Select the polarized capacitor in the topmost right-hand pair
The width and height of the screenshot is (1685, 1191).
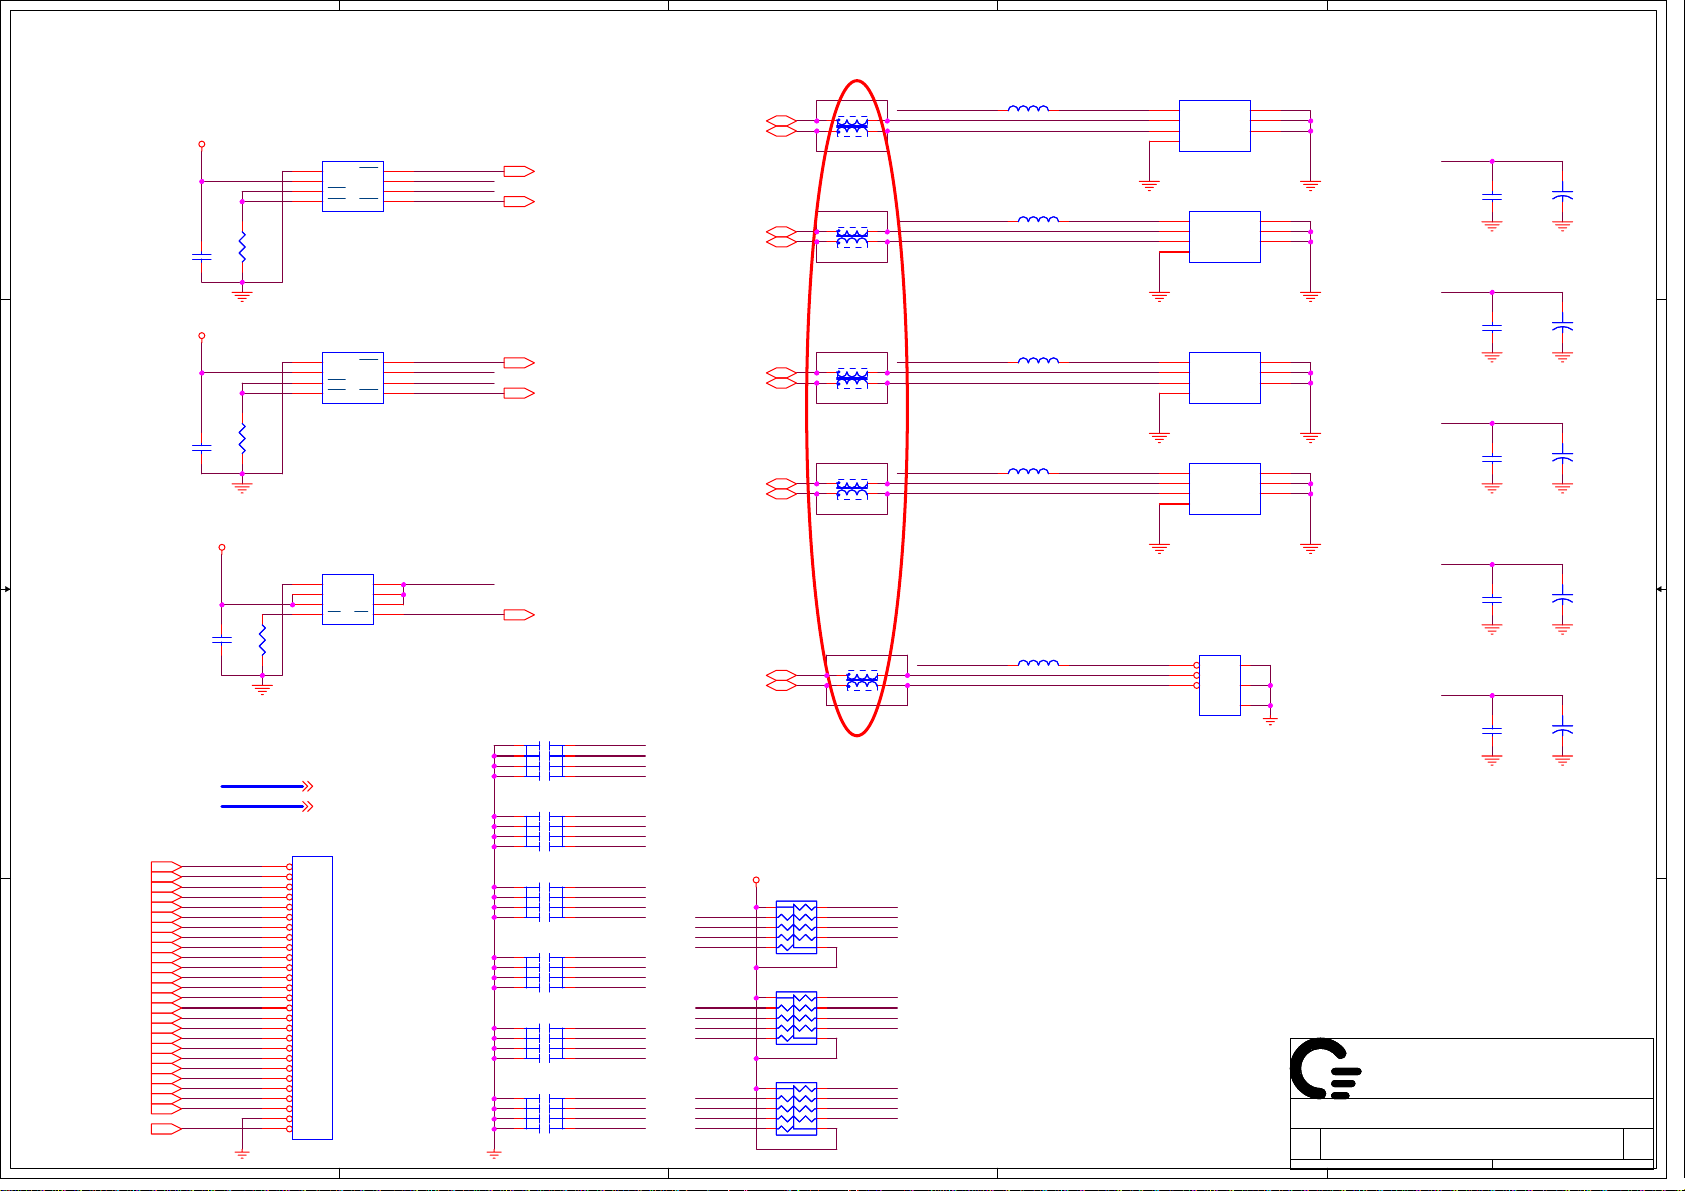click(1563, 196)
